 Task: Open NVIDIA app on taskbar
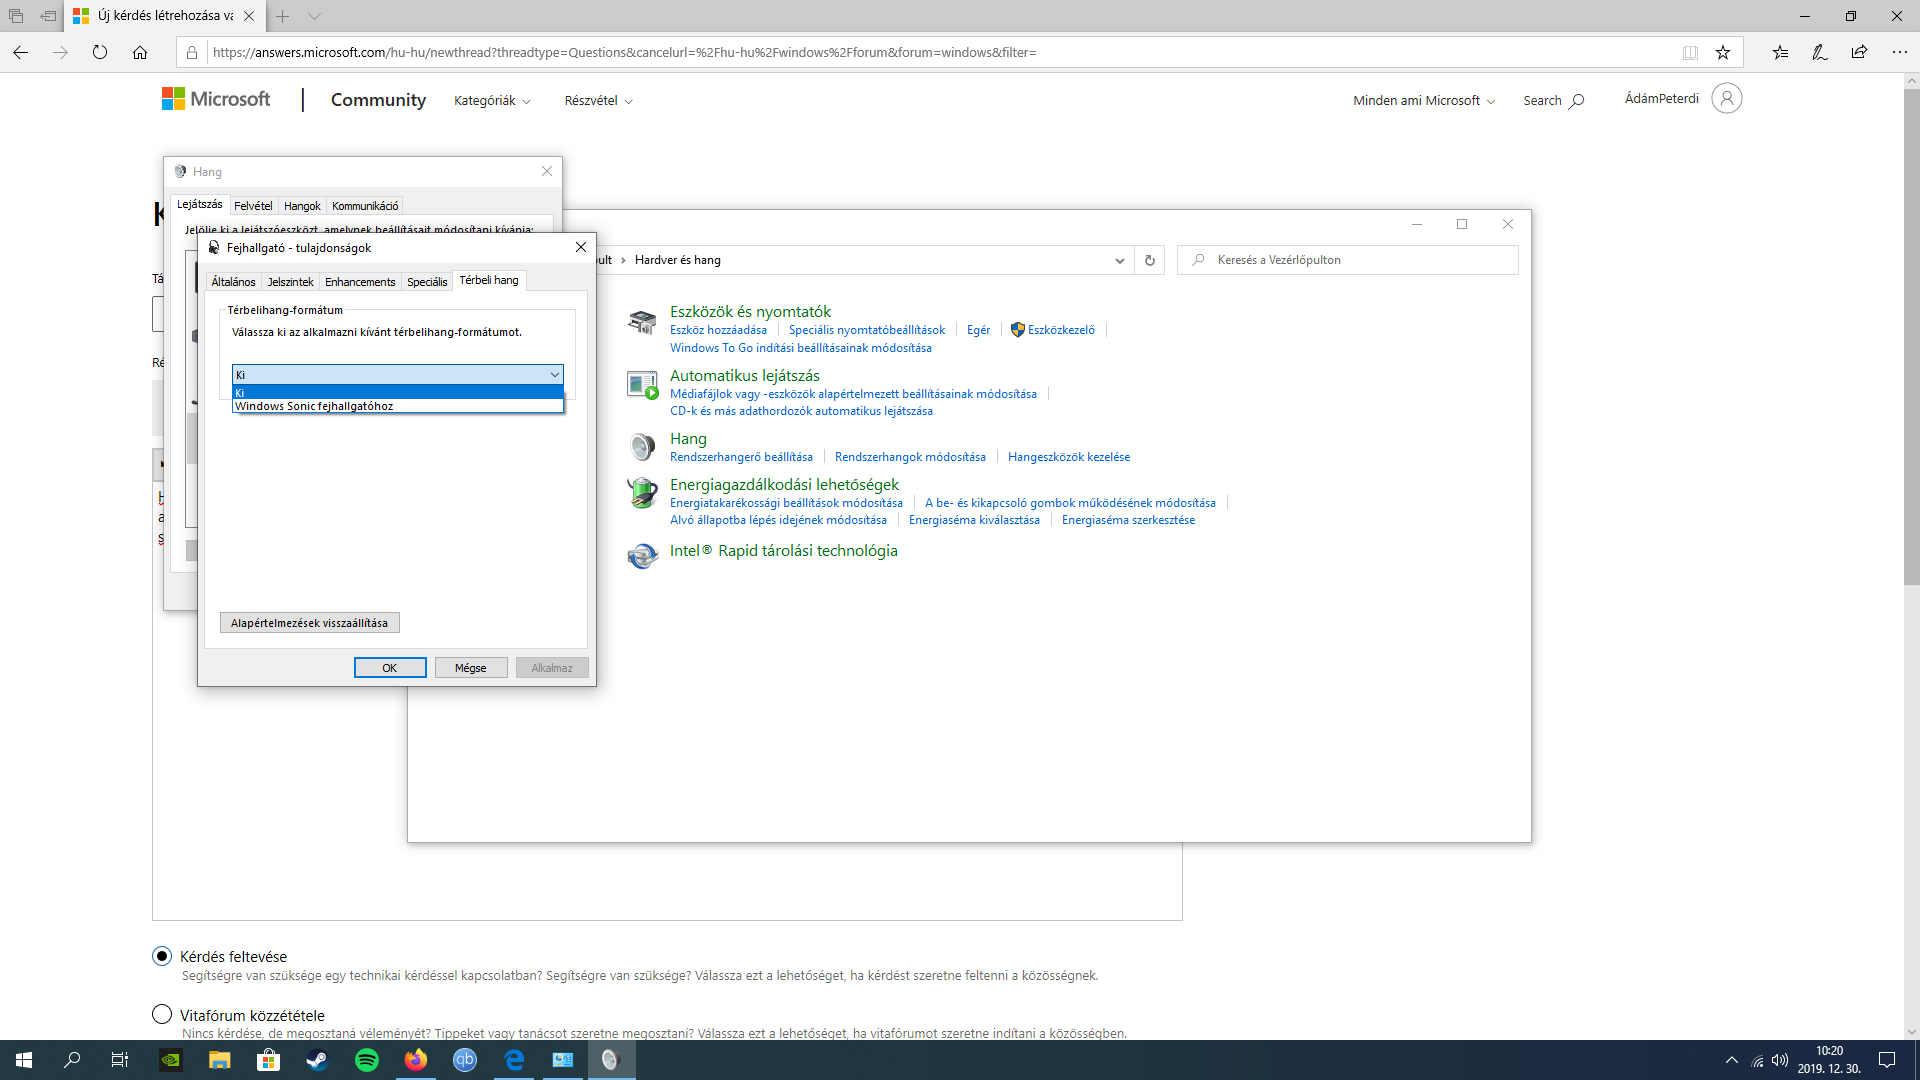[171, 1060]
